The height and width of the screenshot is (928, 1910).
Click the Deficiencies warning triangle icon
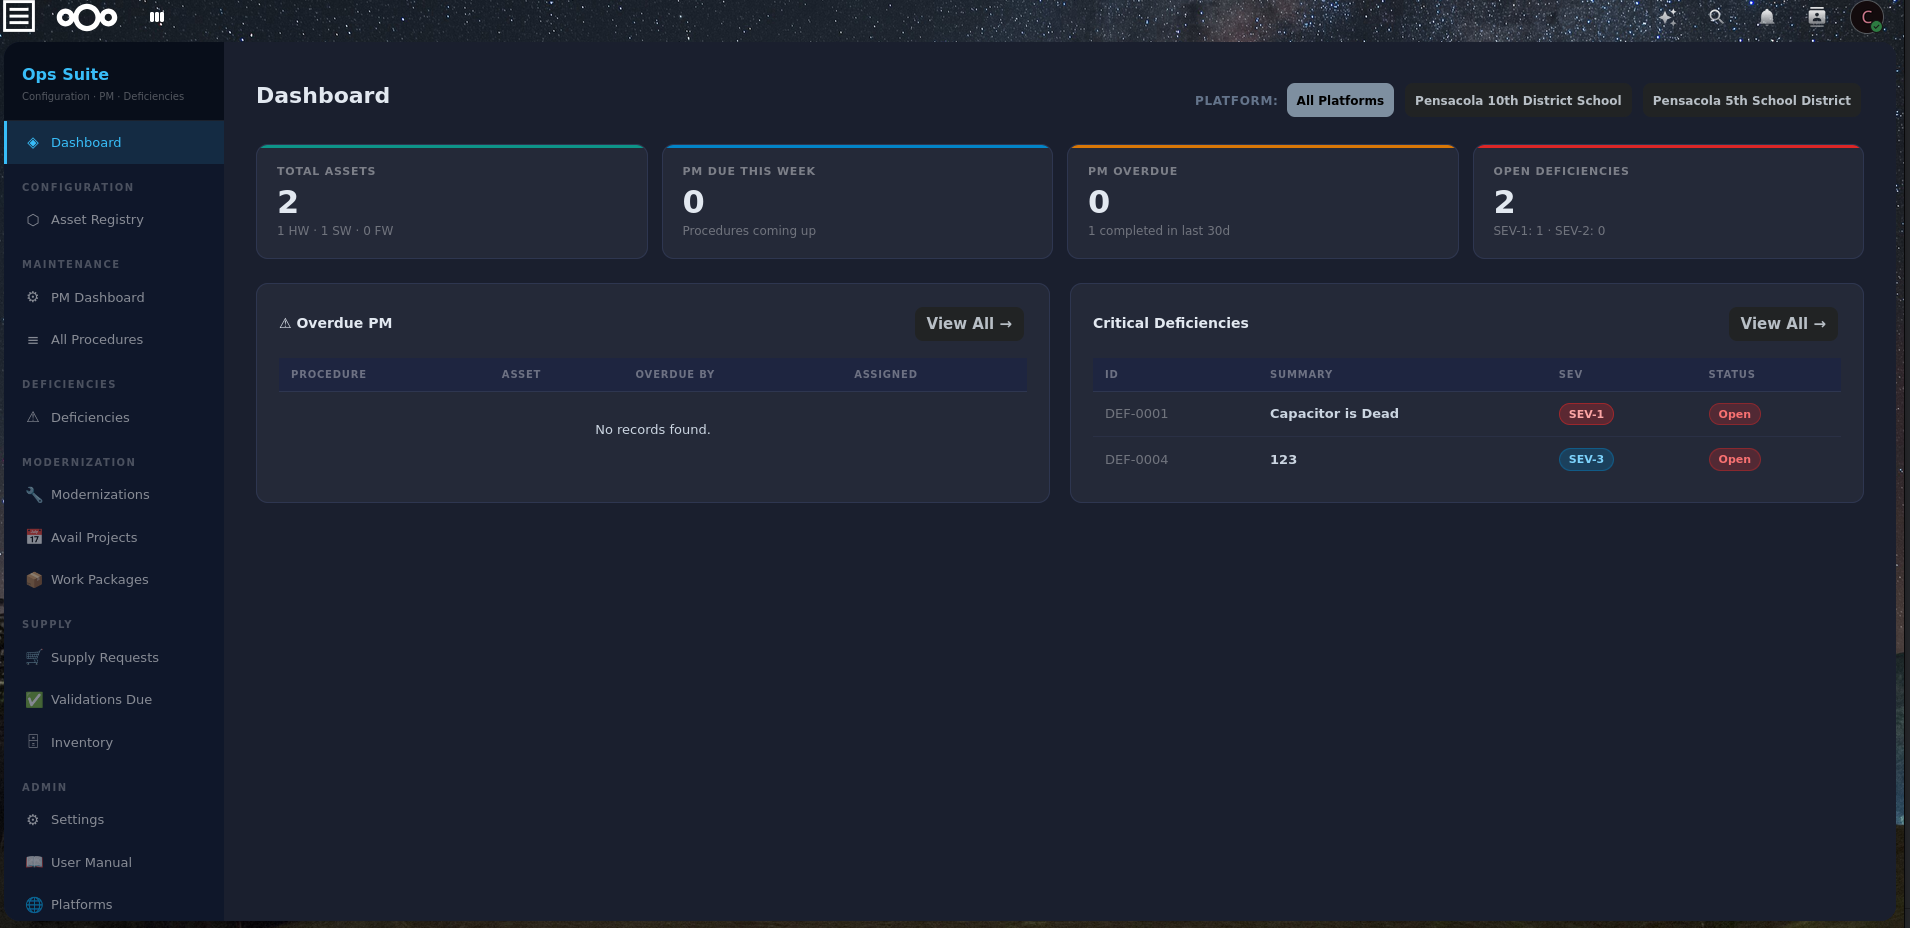(x=33, y=418)
